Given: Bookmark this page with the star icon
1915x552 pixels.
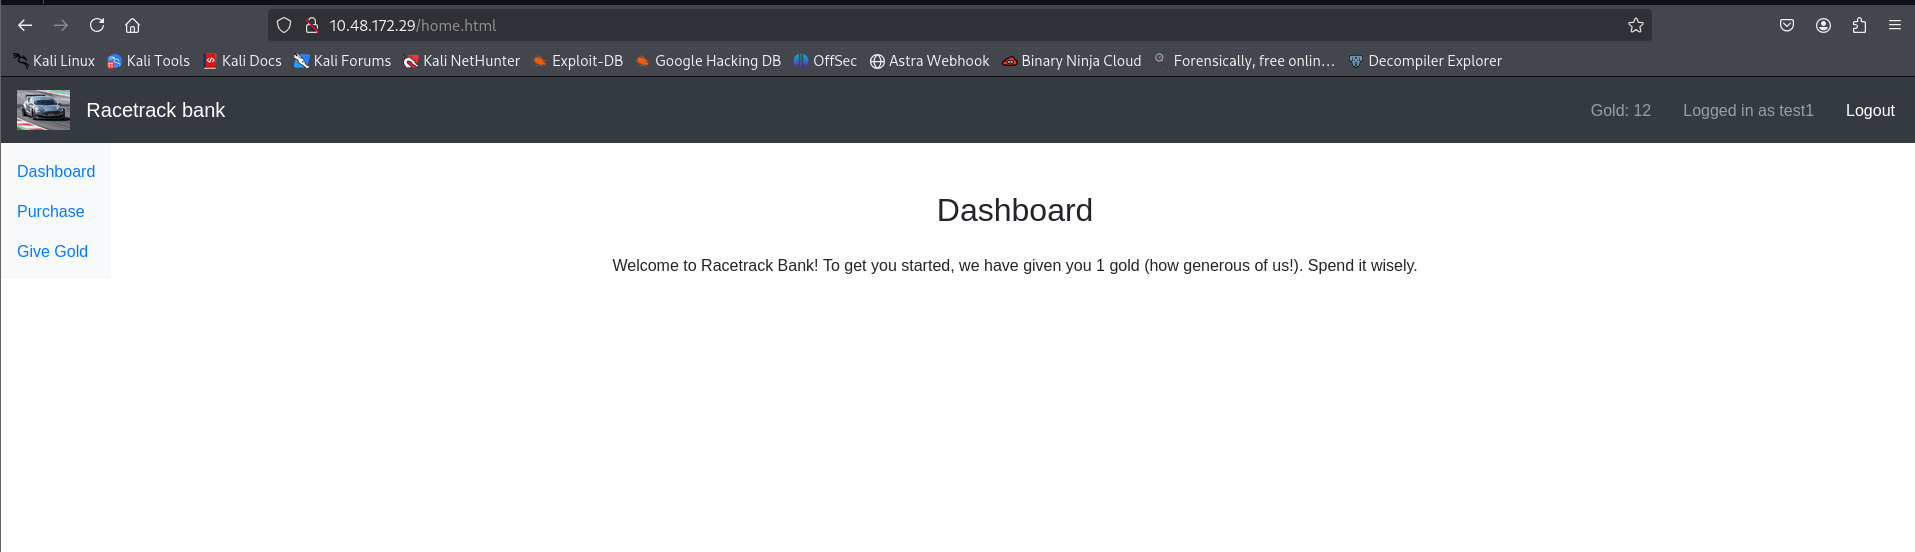Looking at the screenshot, I should pyautogui.click(x=1635, y=25).
